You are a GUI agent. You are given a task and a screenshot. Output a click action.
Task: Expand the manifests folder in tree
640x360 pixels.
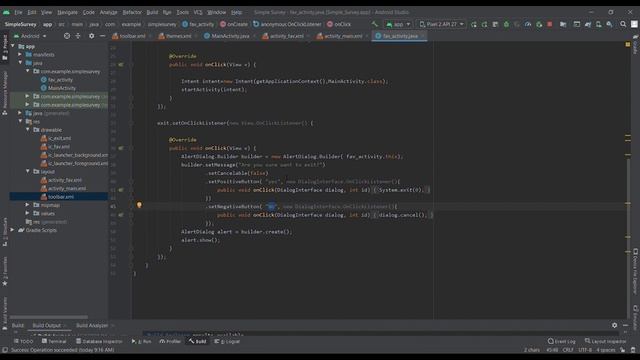coord(20,54)
